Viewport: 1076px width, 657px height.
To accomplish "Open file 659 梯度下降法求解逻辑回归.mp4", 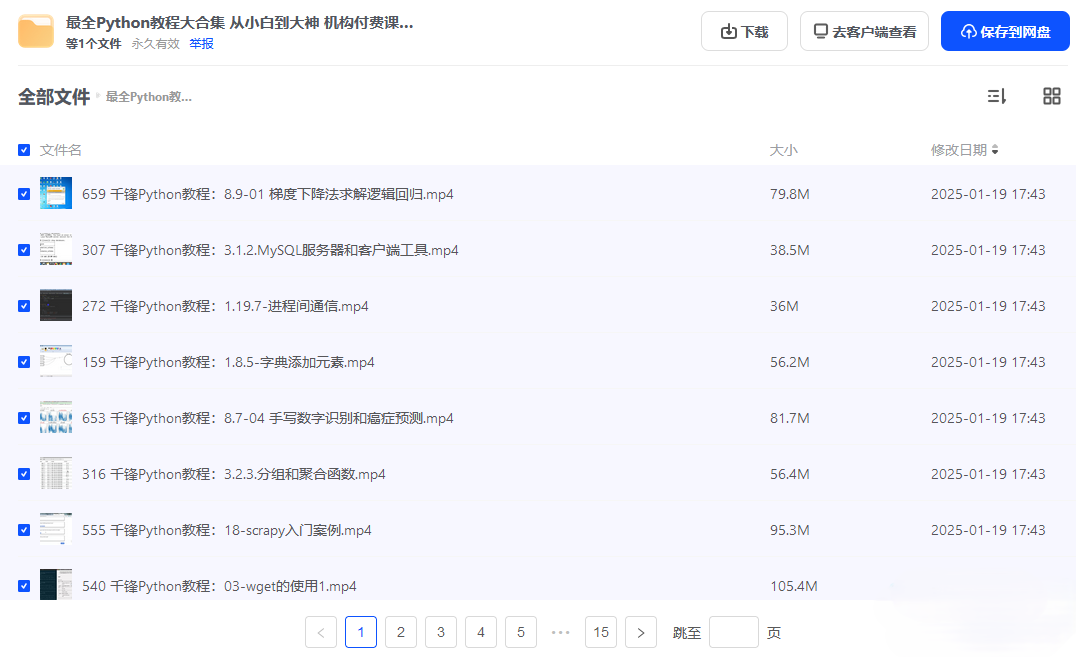I will tap(268, 194).
